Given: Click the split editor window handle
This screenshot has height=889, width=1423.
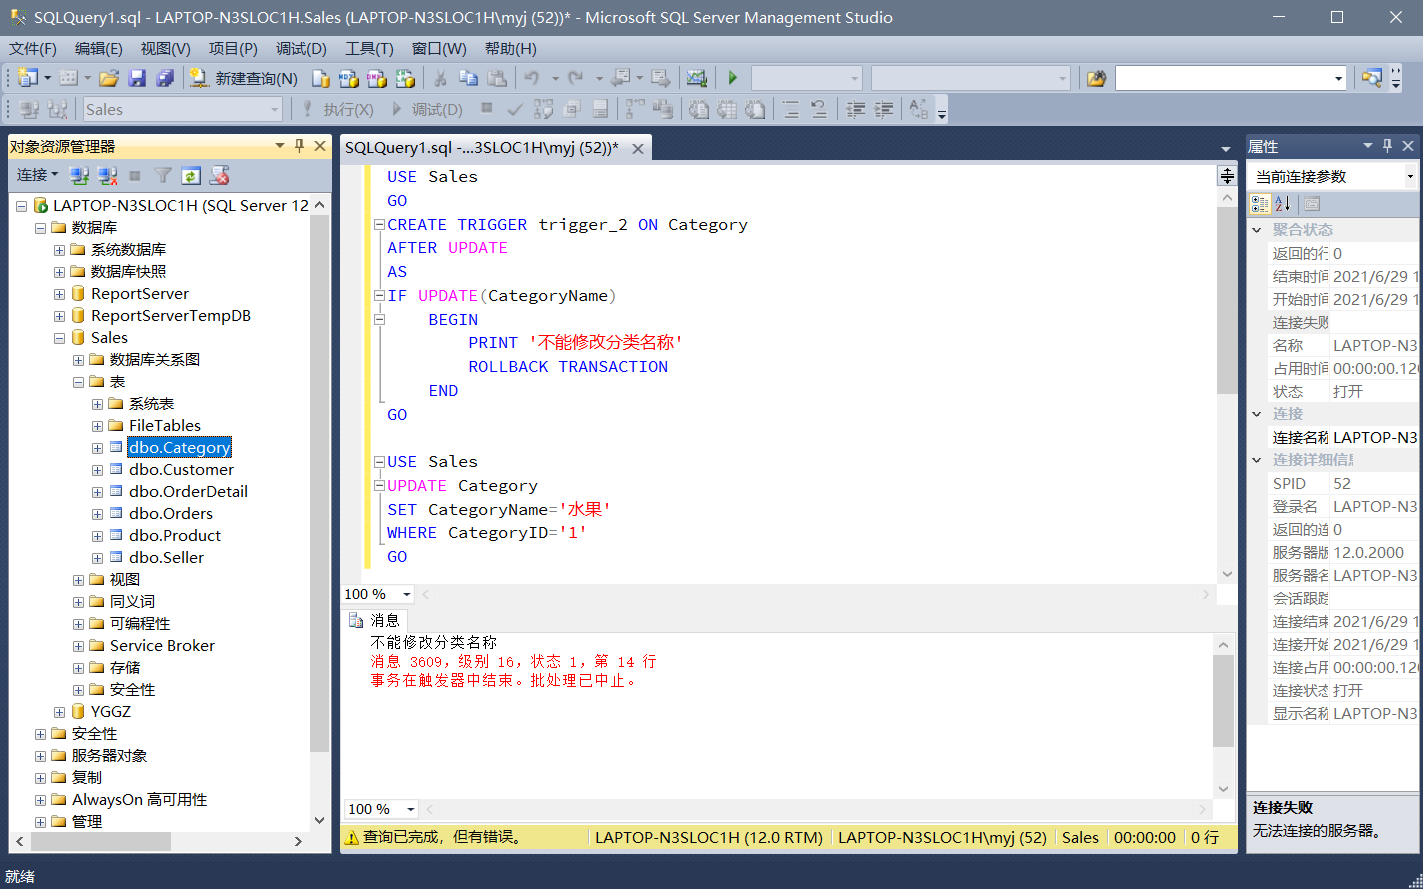Looking at the screenshot, I should tap(1227, 176).
